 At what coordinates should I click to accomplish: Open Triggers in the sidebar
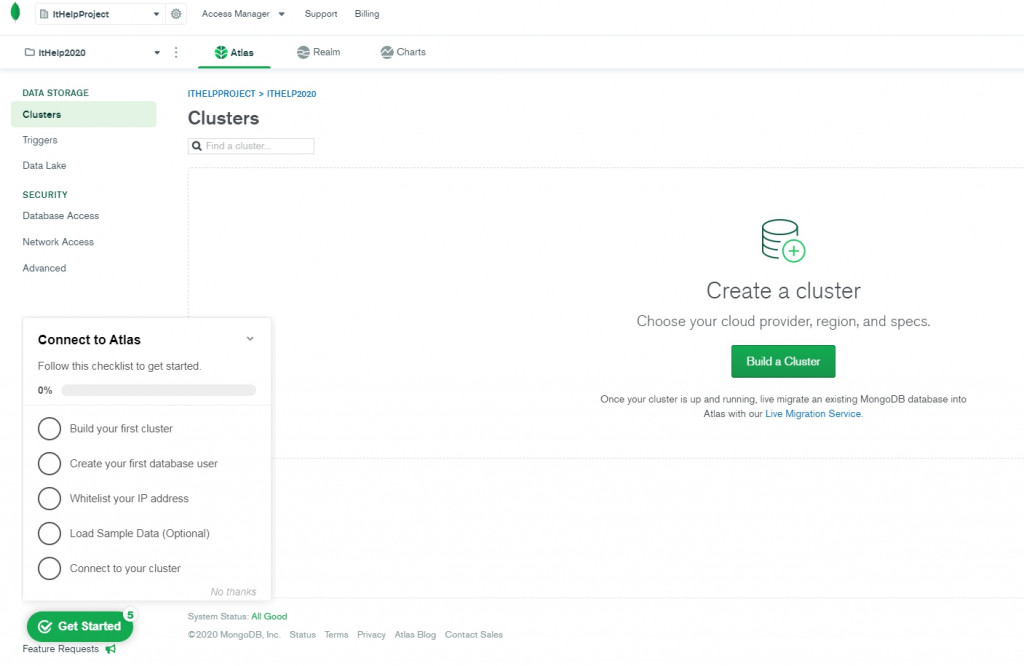[x=40, y=140]
